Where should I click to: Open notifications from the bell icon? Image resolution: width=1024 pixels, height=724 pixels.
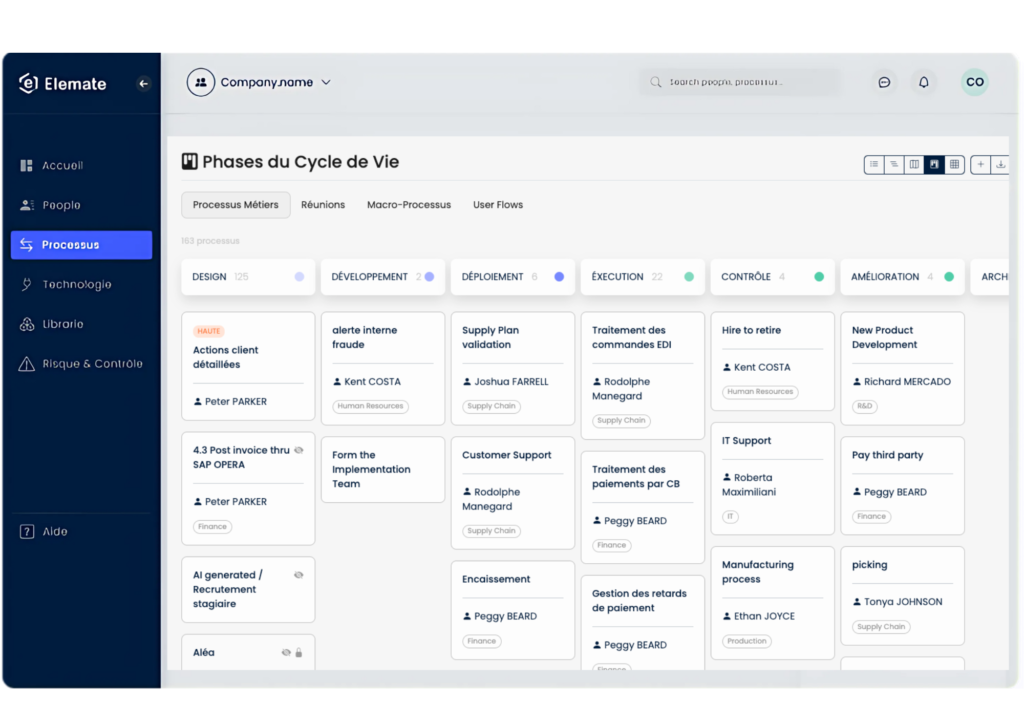coord(923,82)
